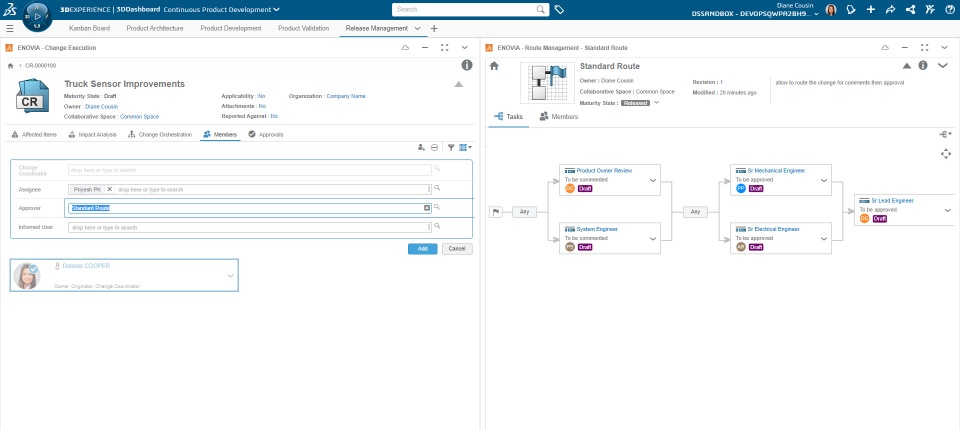Clear the Standard Route approver value
This screenshot has height=430, width=960.
pyautogui.click(x=427, y=208)
